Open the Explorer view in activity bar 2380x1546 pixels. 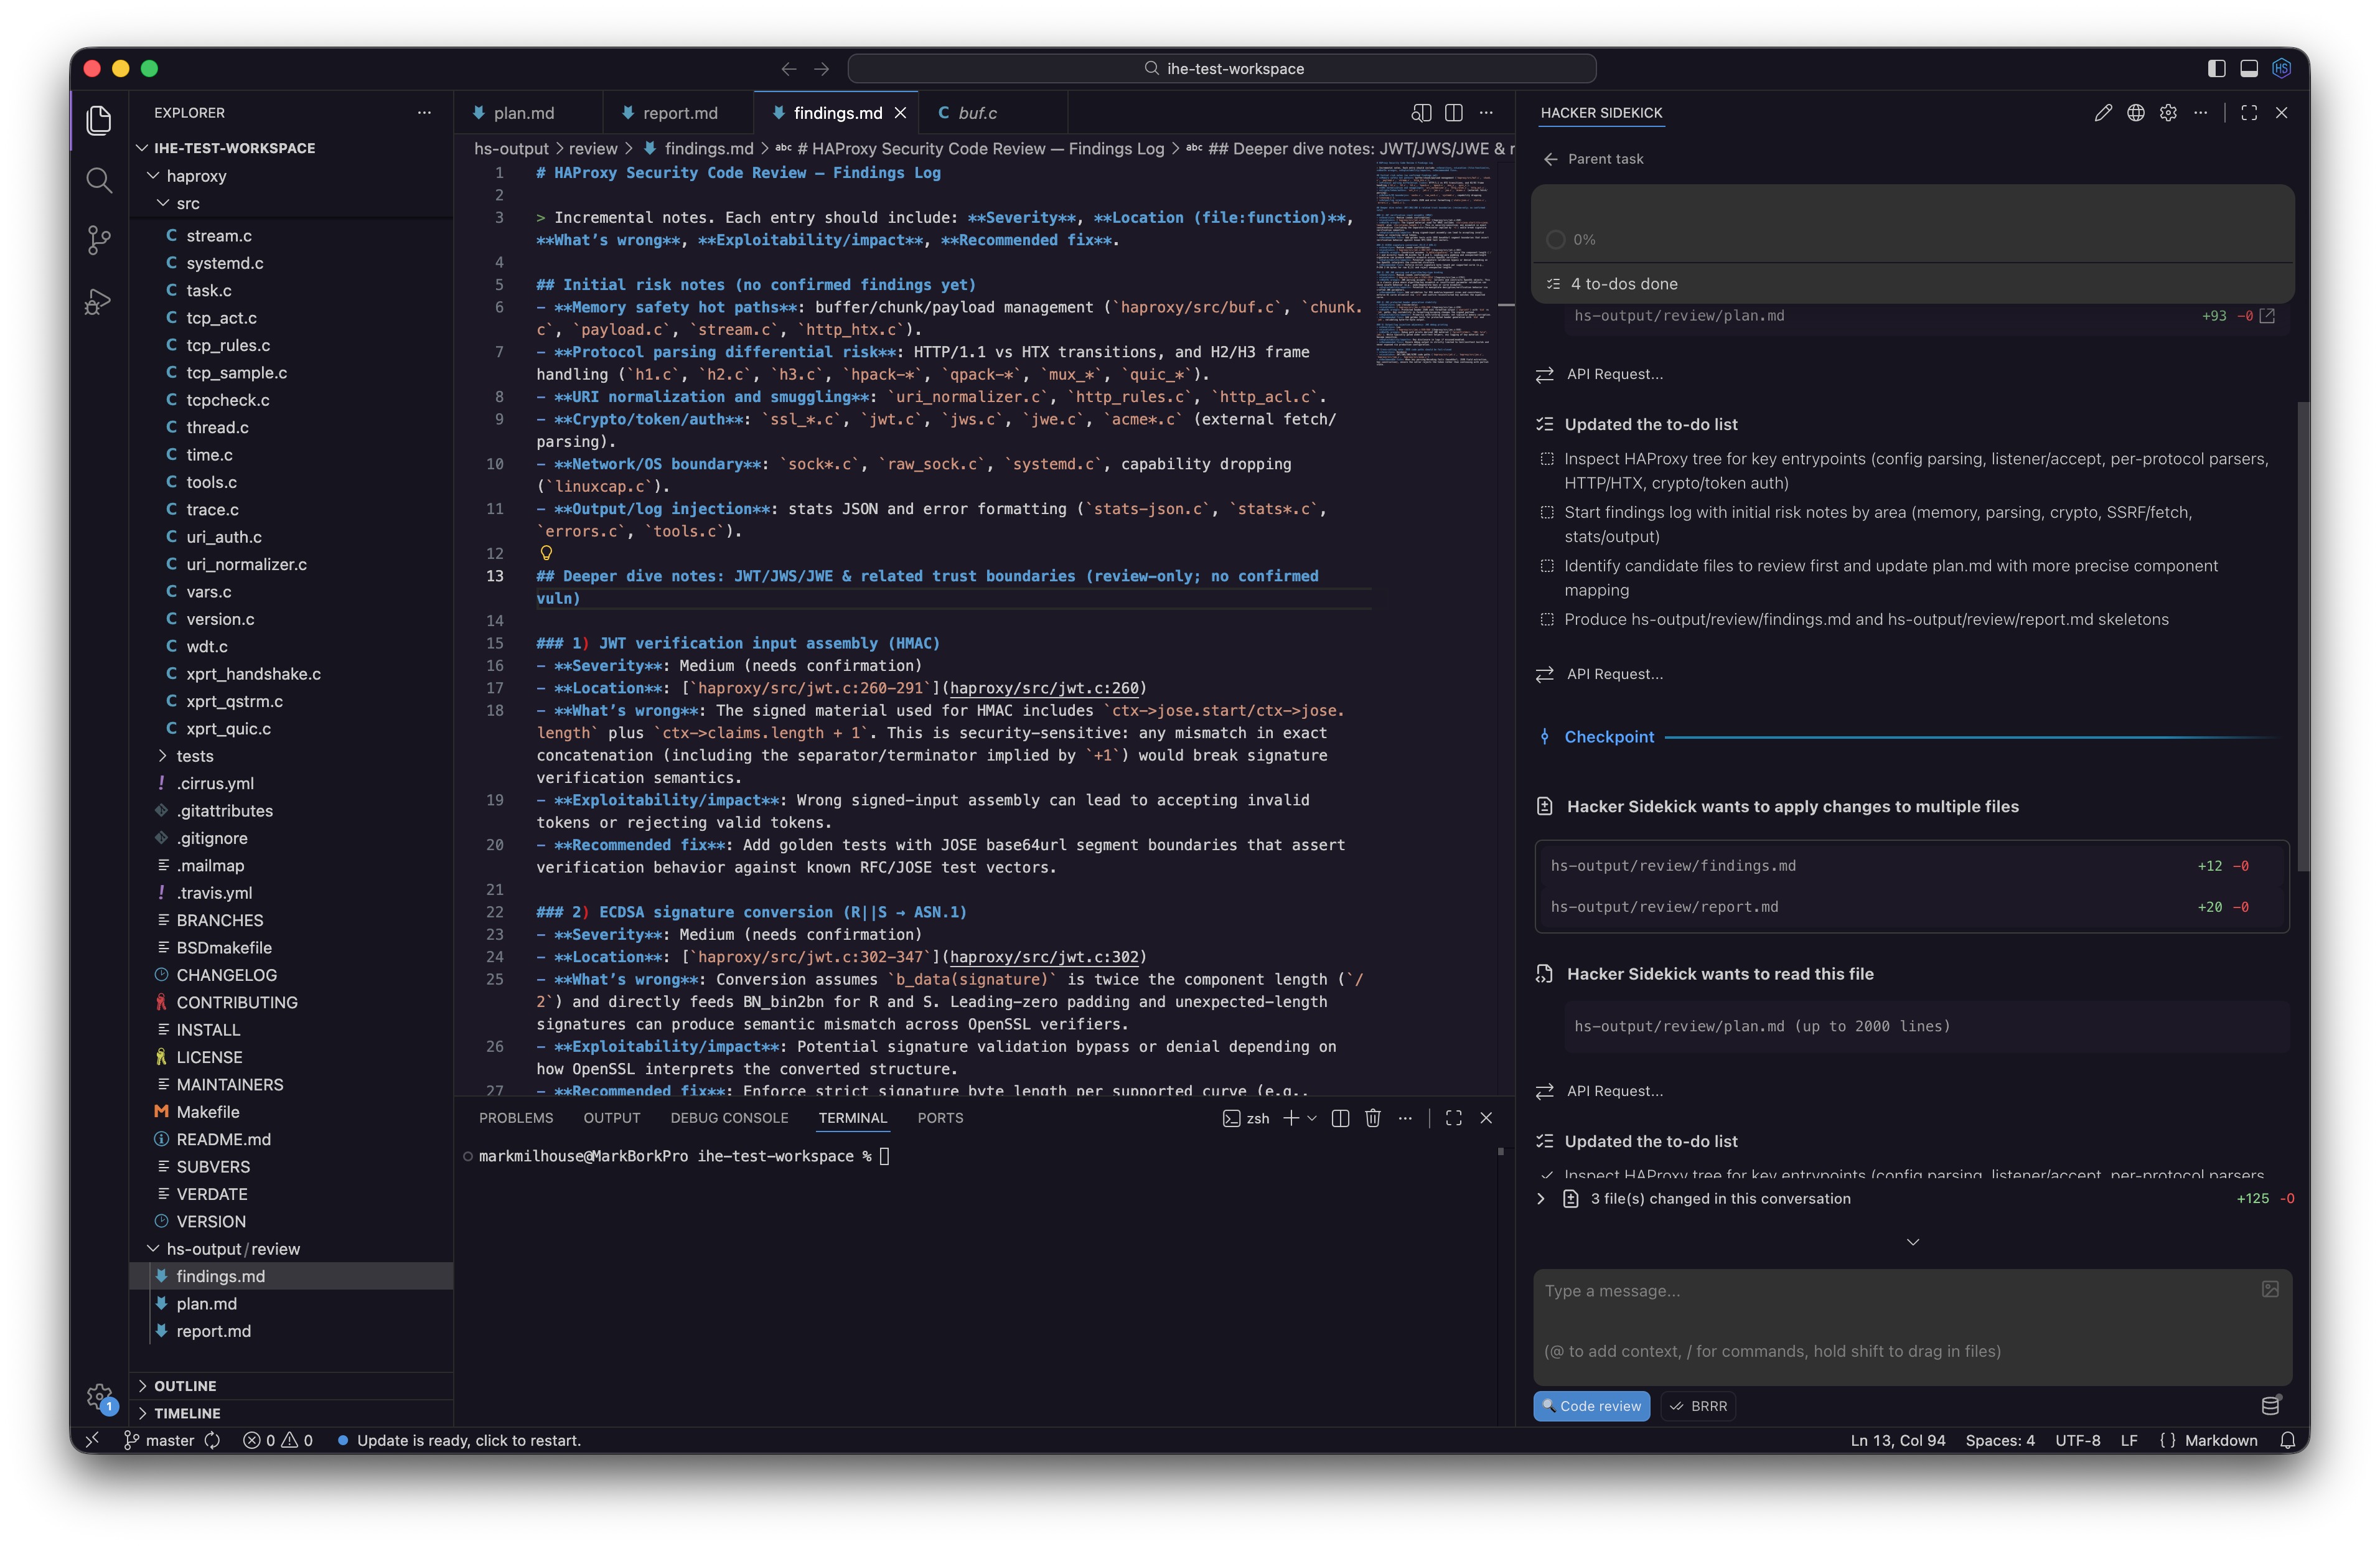tap(98, 120)
